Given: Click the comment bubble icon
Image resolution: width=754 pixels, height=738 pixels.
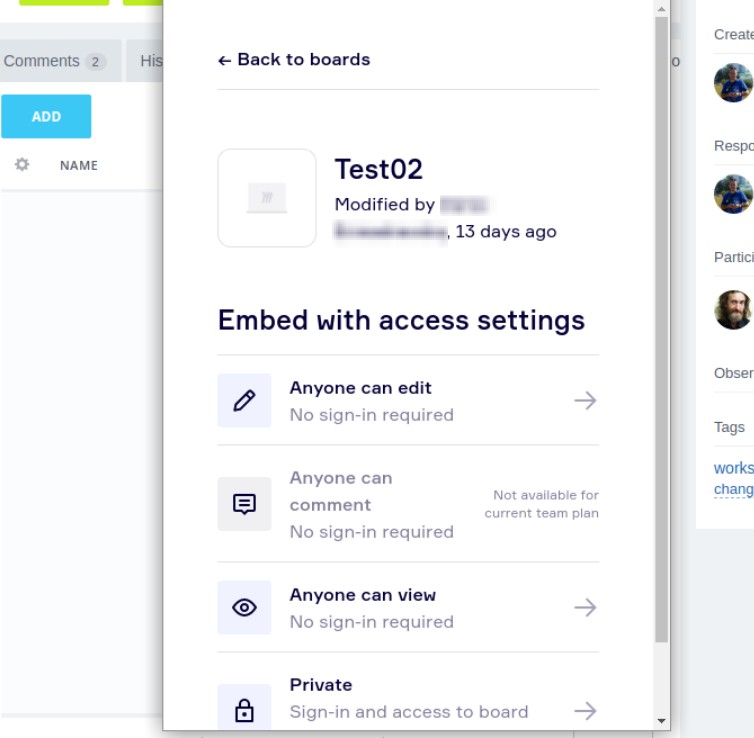Looking at the screenshot, I should click(x=244, y=504).
